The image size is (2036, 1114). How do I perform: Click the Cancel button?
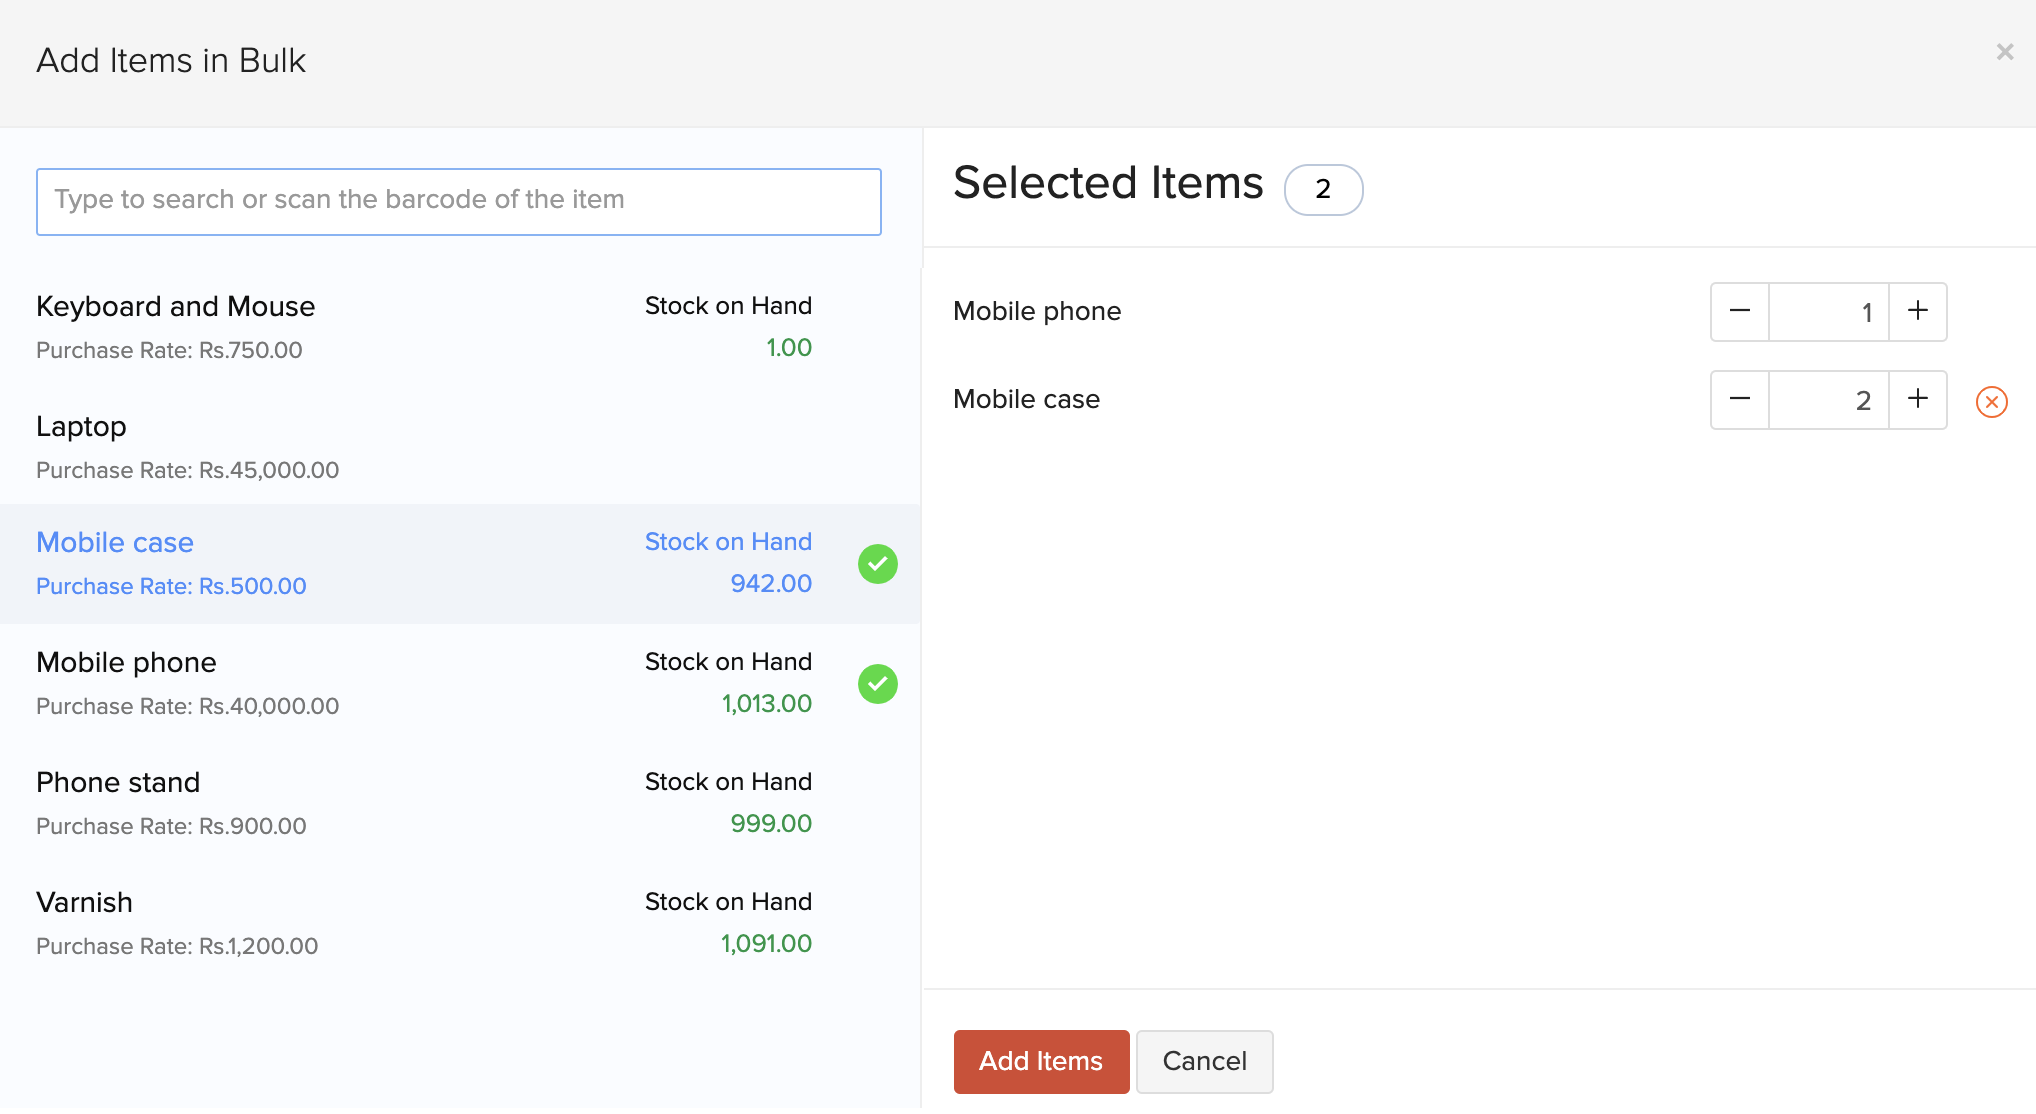[1203, 1060]
